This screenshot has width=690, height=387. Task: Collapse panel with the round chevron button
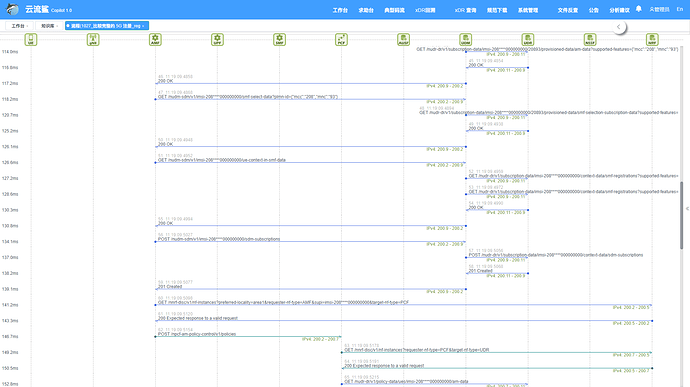[619, 27]
